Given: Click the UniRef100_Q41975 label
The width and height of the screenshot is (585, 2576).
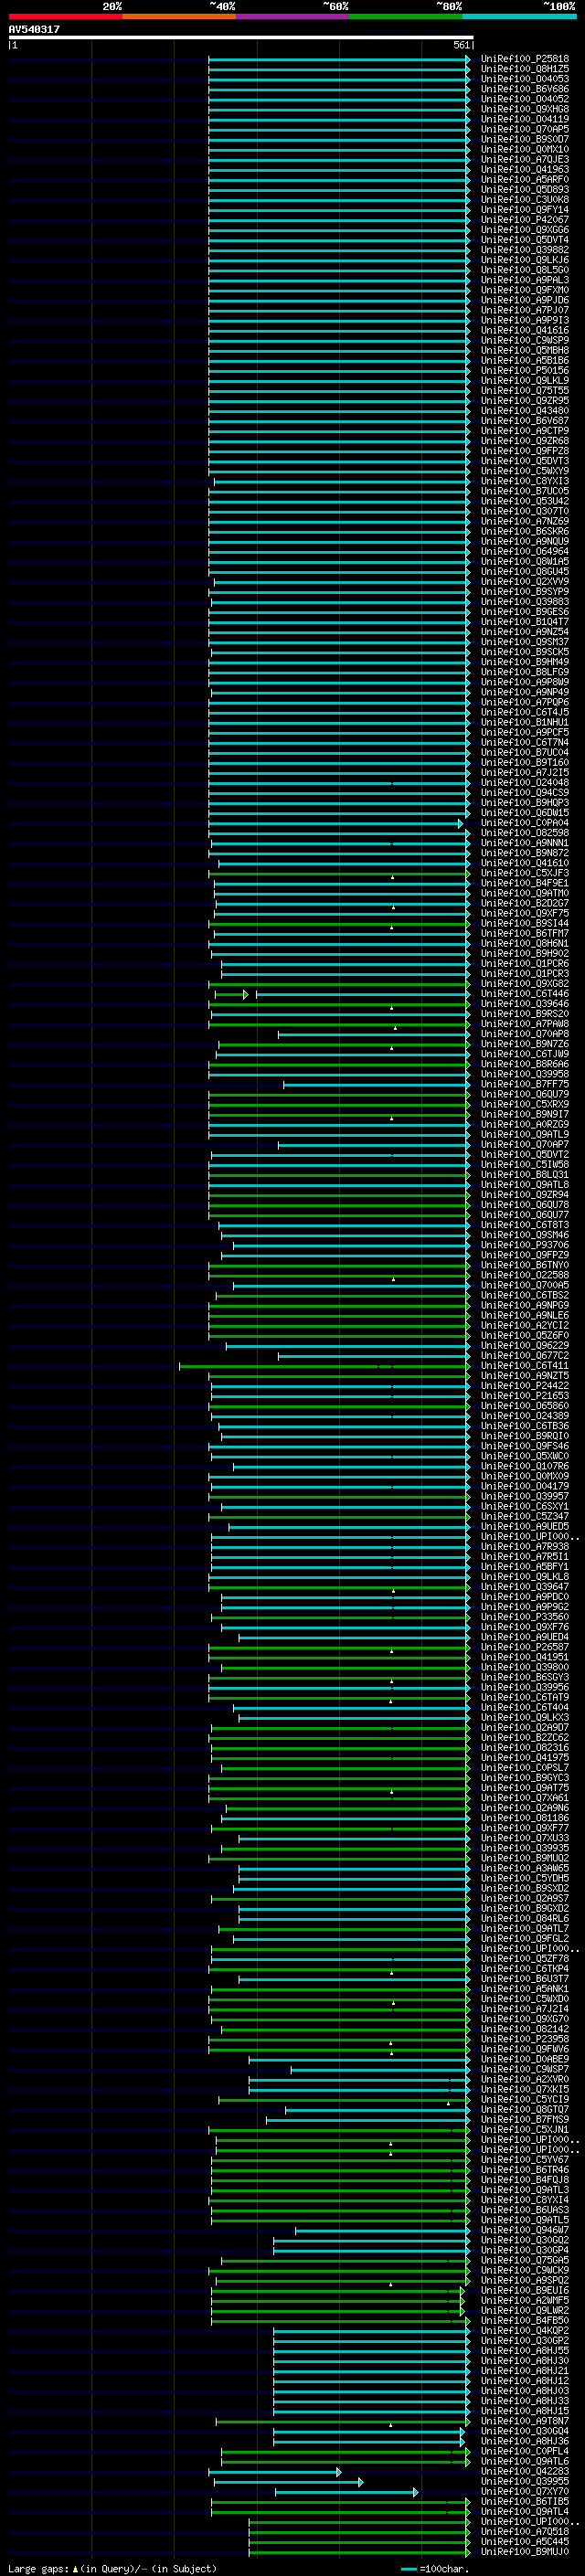Looking at the screenshot, I should [x=525, y=1758].
